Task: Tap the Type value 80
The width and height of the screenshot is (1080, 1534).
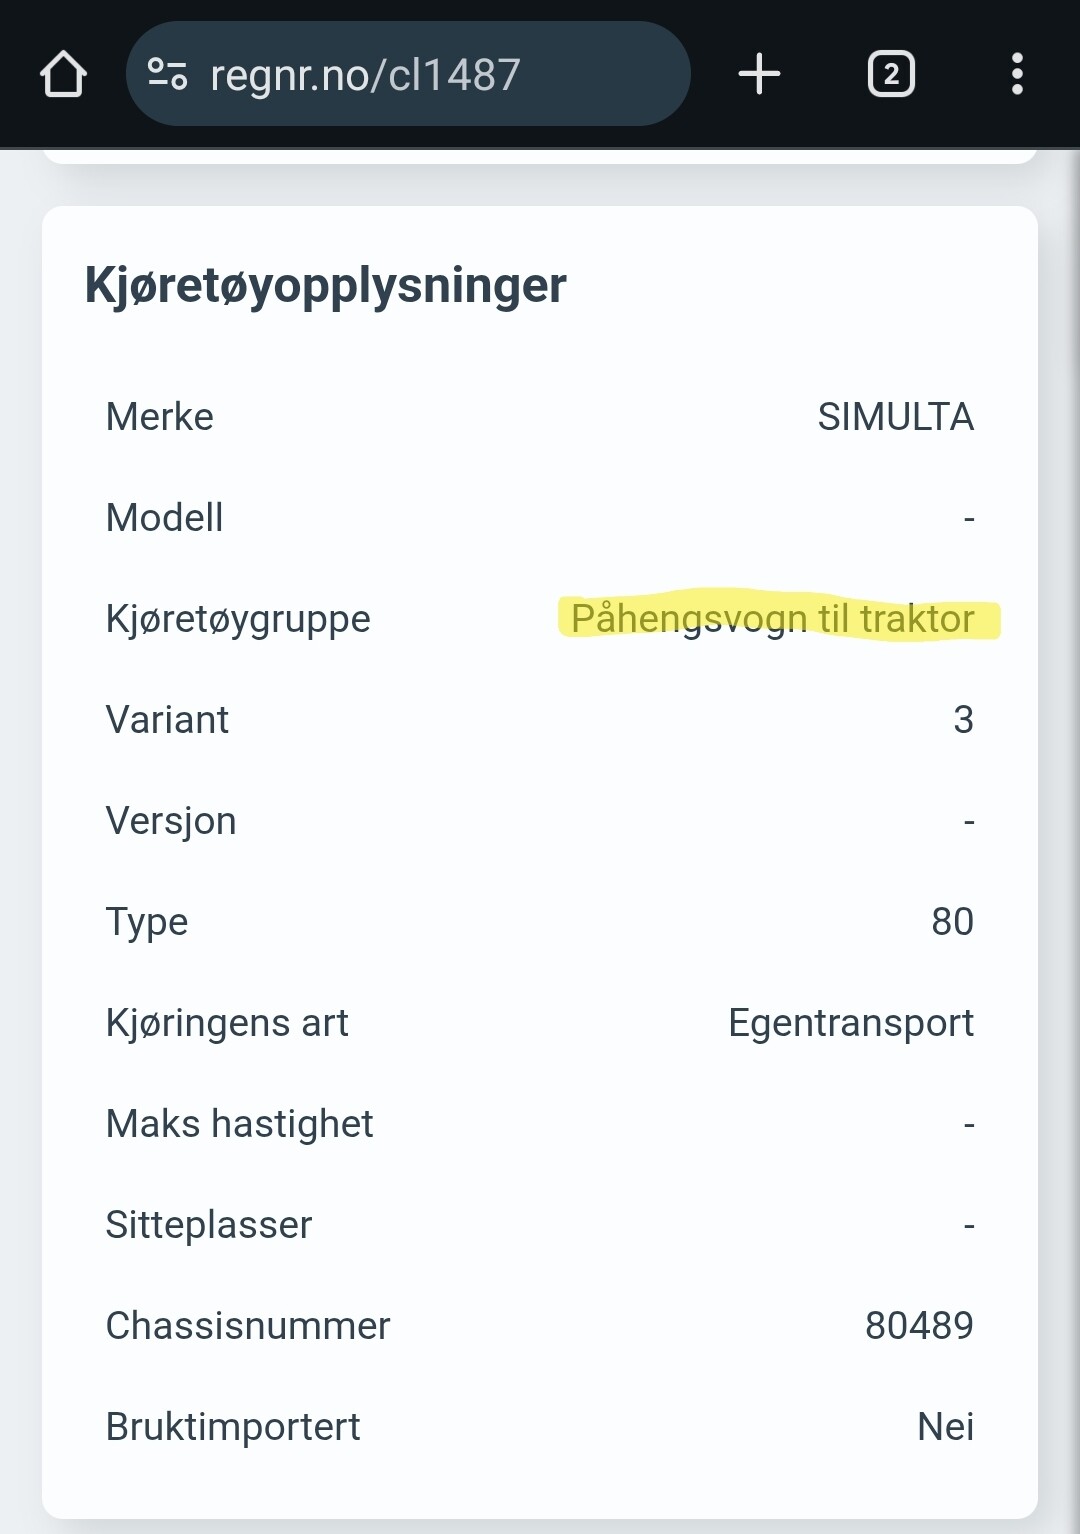Action: 952,922
